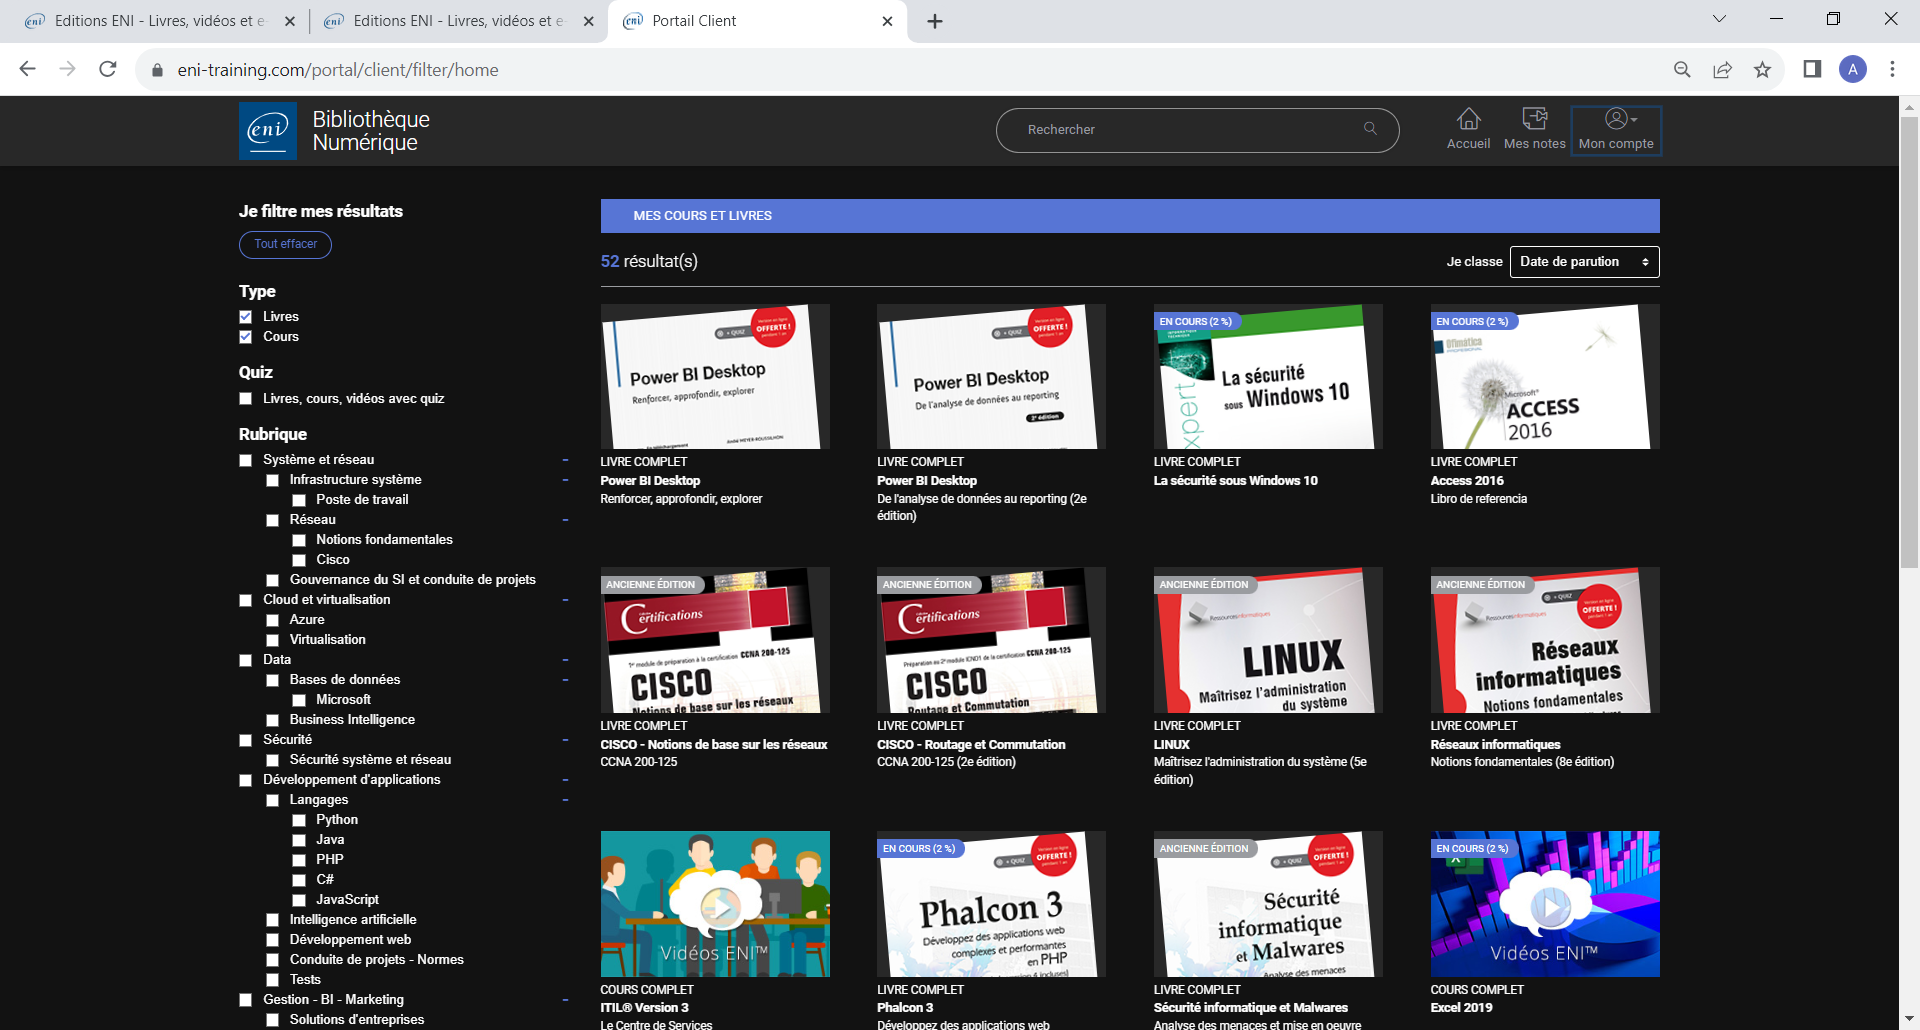Collapse the Data category

click(x=565, y=660)
